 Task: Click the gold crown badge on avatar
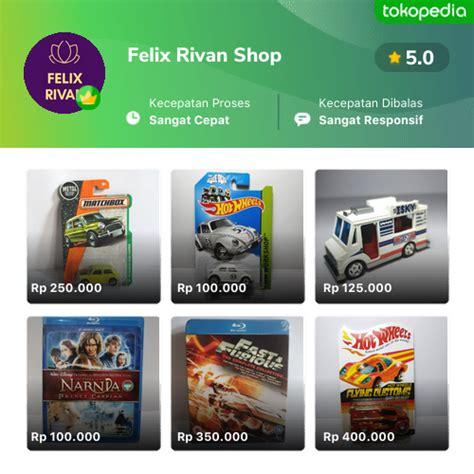tap(88, 98)
